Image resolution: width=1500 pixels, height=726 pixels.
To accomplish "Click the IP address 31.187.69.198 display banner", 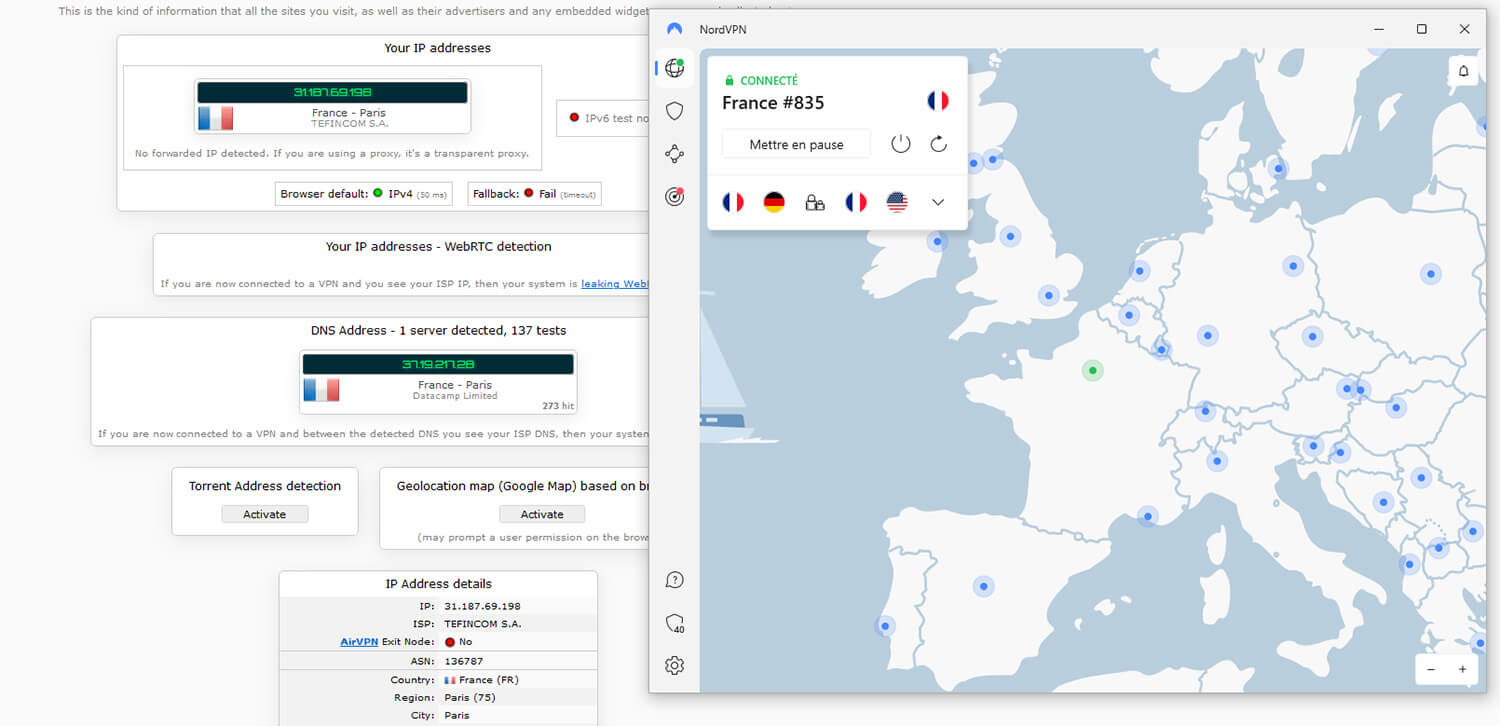I will coord(333,92).
